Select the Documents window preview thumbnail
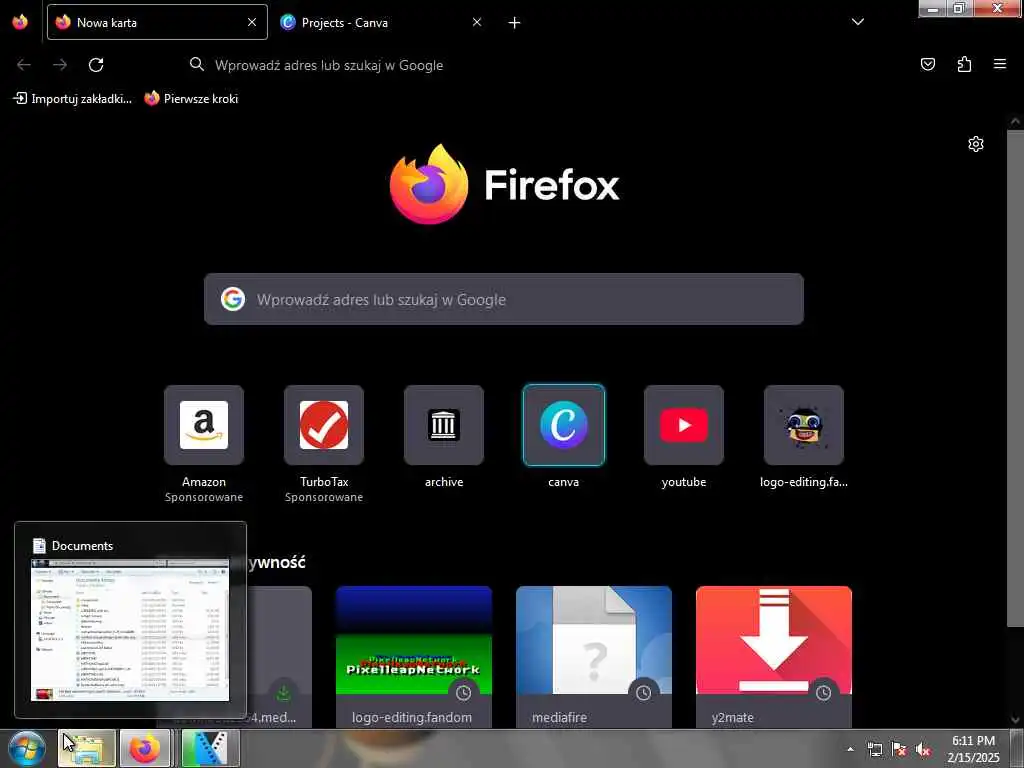Image resolution: width=1024 pixels, height=768 pixels. pyautogui.click(x=130, y=630)
